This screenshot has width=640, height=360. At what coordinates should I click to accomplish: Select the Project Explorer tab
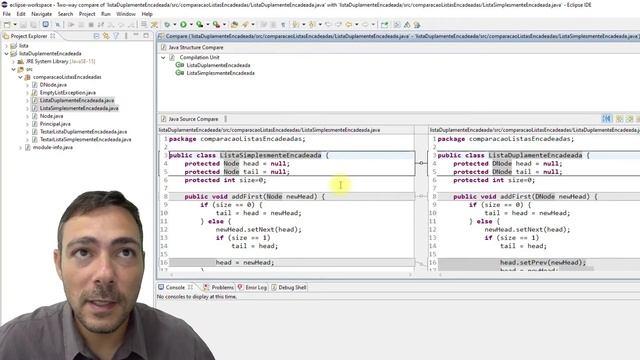(29, 36)
